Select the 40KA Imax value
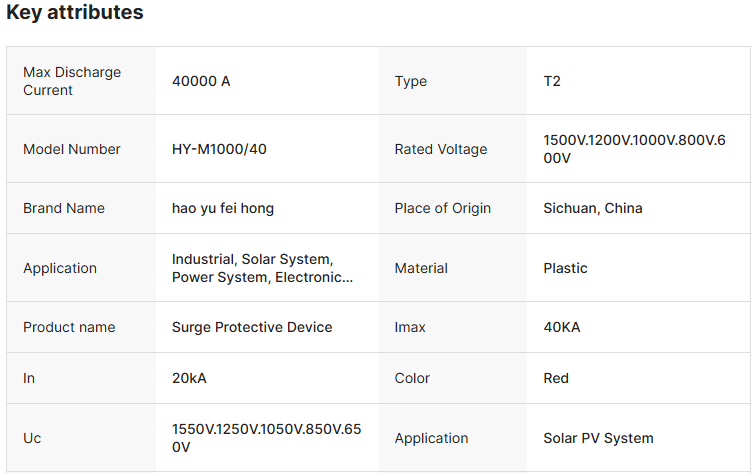 [562, 327]
